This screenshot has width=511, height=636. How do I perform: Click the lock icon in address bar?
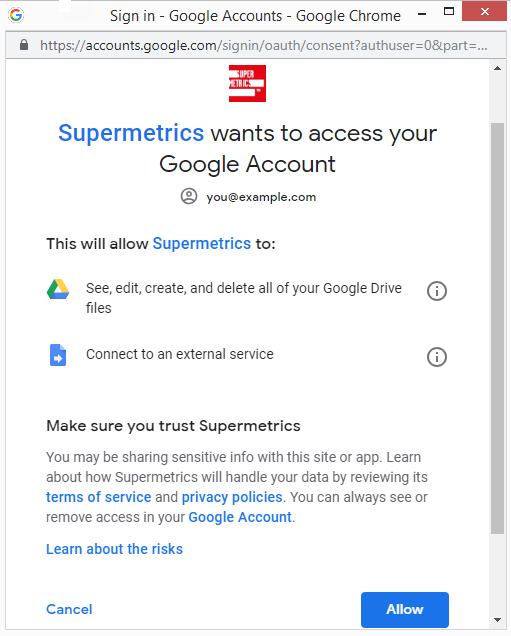tap(24, 45)
